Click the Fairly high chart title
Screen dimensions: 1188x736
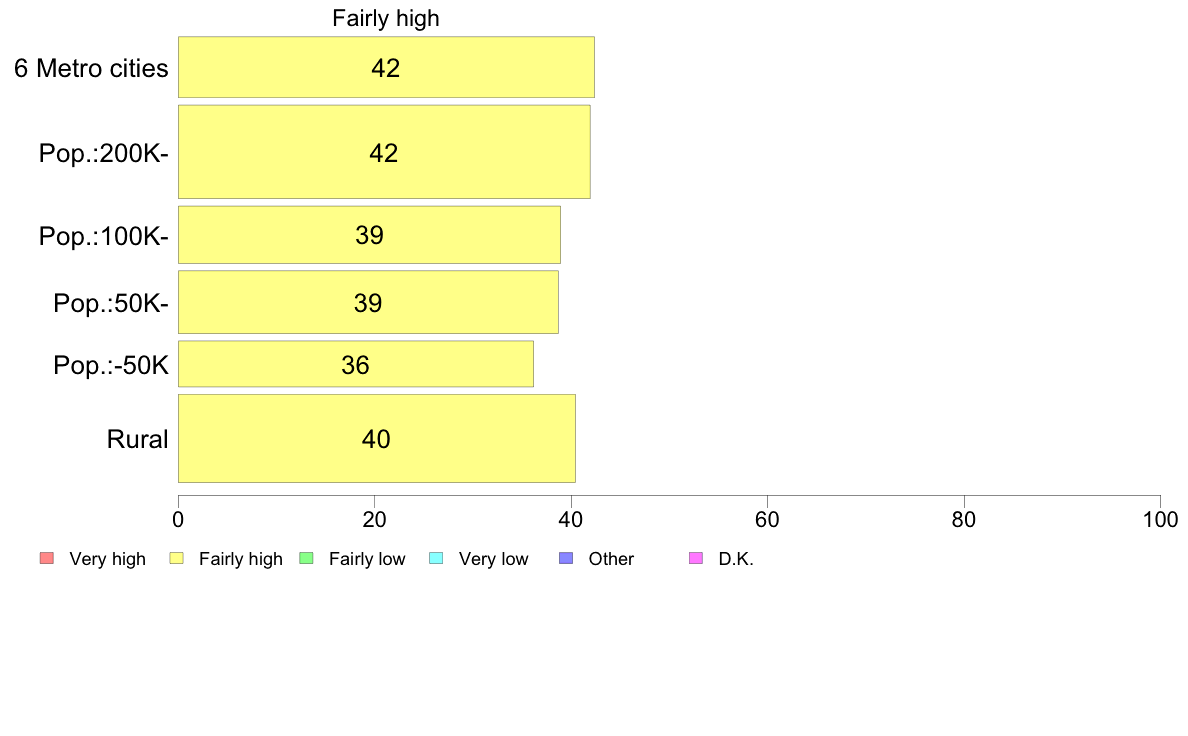[386, 18]
